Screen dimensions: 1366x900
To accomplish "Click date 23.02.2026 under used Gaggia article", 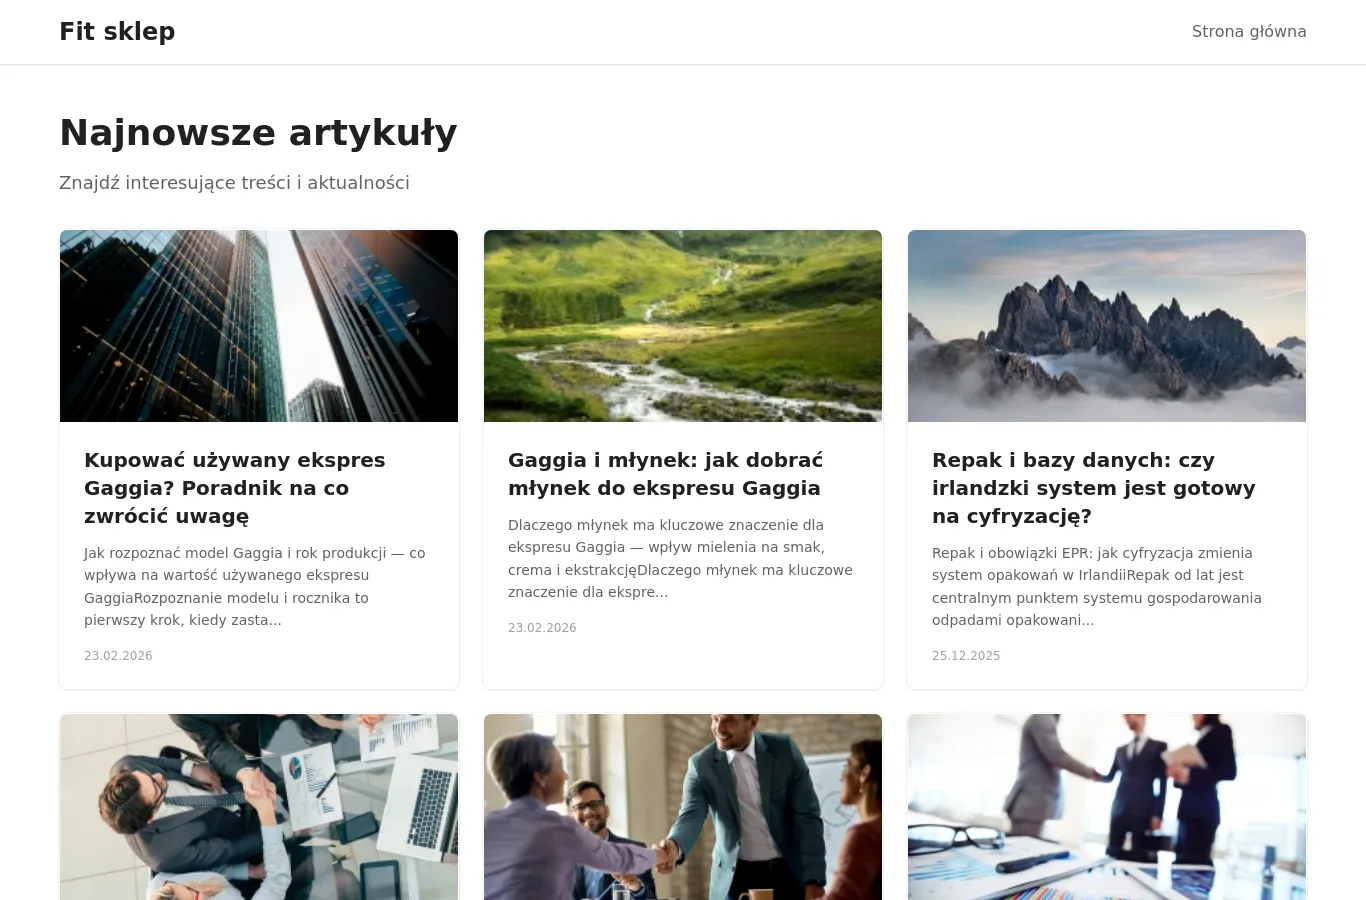I will click(x=118, y=656).
